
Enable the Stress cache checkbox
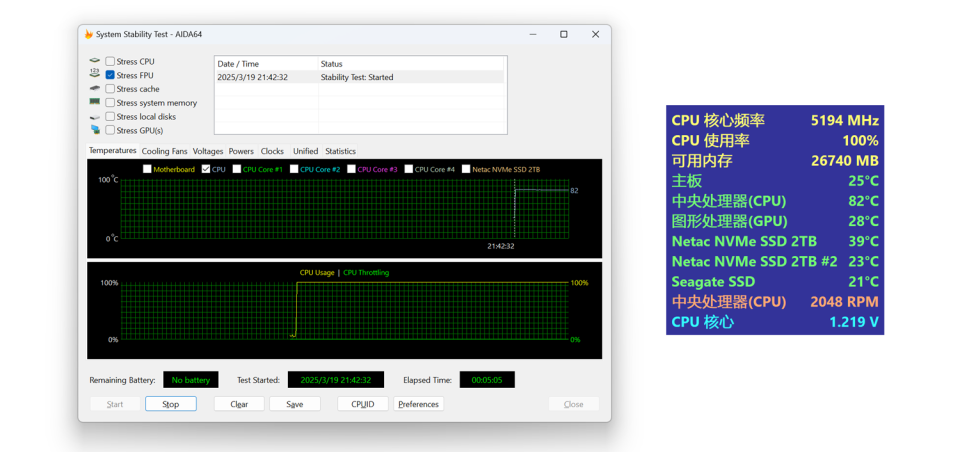coord(110,89)
